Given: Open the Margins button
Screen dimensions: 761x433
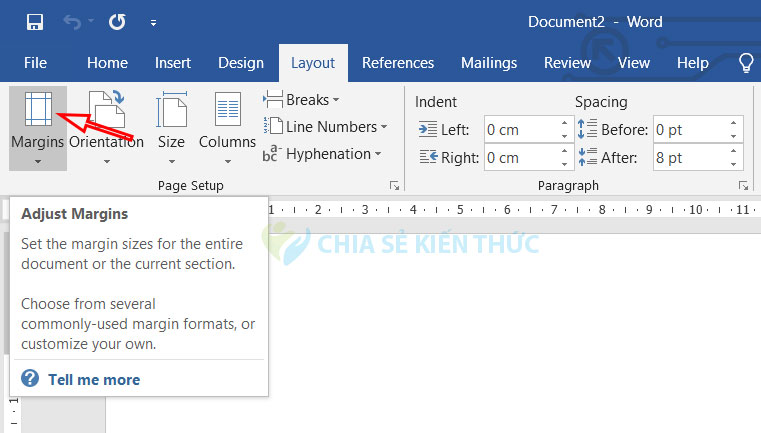Looking at the screenshot, I should coord(37,127).
